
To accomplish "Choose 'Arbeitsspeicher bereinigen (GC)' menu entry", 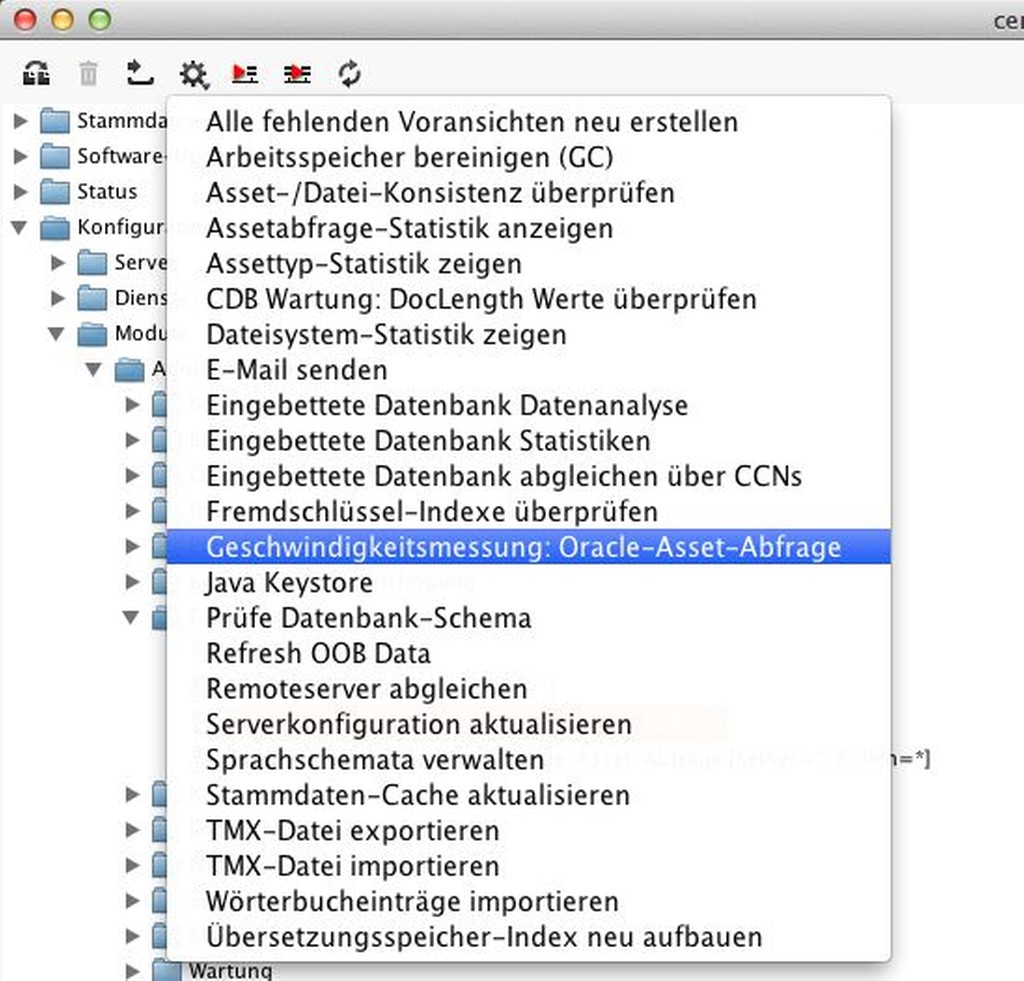I will 409,157.
